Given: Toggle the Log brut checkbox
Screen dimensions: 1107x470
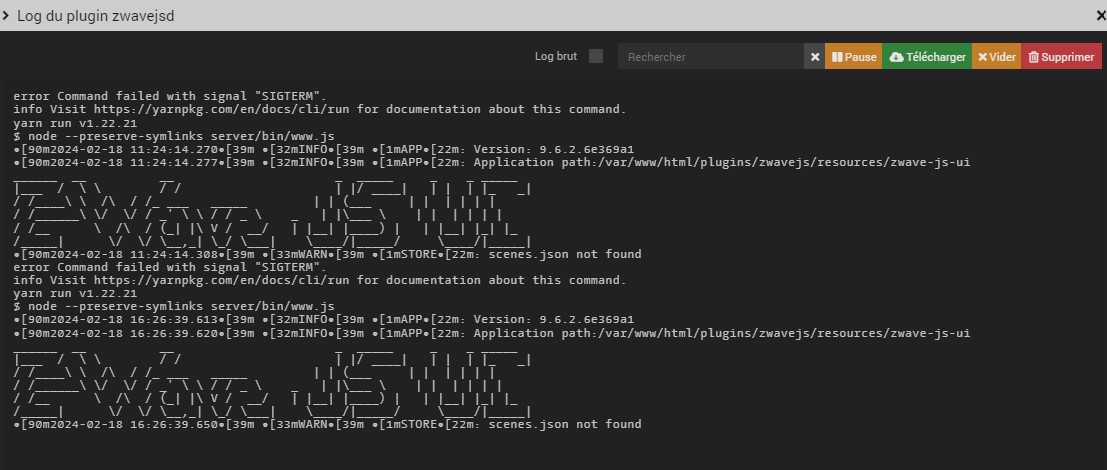Looking at the screenshot, I should (x=596, y=56).
